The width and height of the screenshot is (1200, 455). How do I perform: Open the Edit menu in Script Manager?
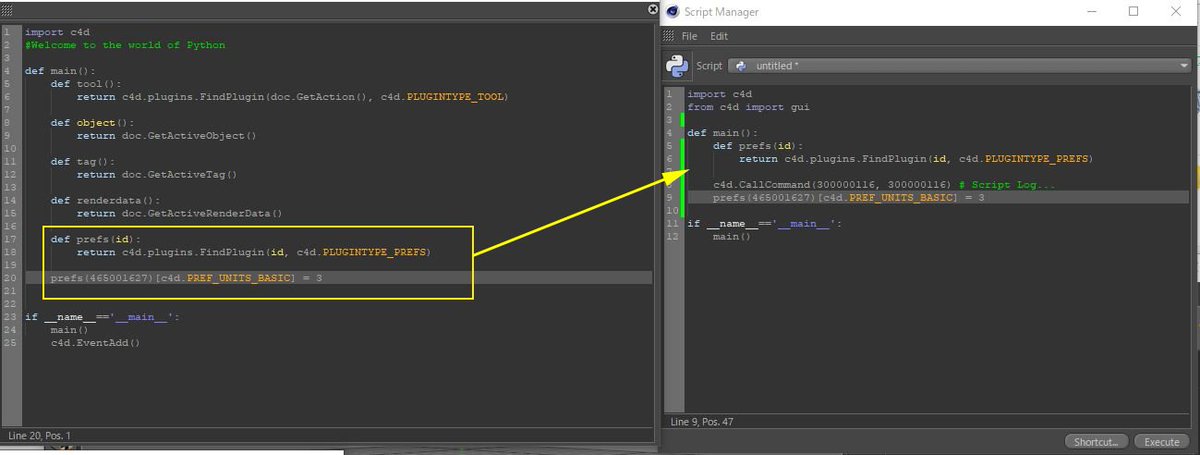719,36
